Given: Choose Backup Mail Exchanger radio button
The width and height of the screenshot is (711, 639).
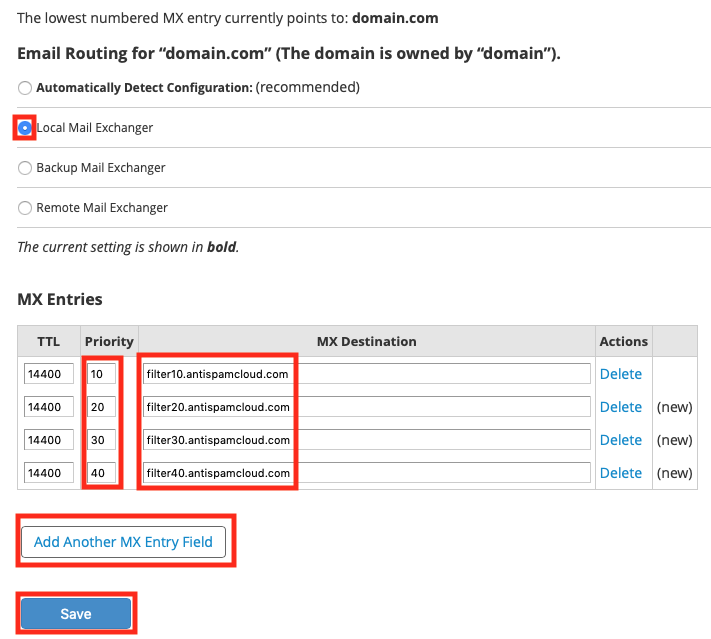Looking at the screenshot, I should (x=25, y=168).
